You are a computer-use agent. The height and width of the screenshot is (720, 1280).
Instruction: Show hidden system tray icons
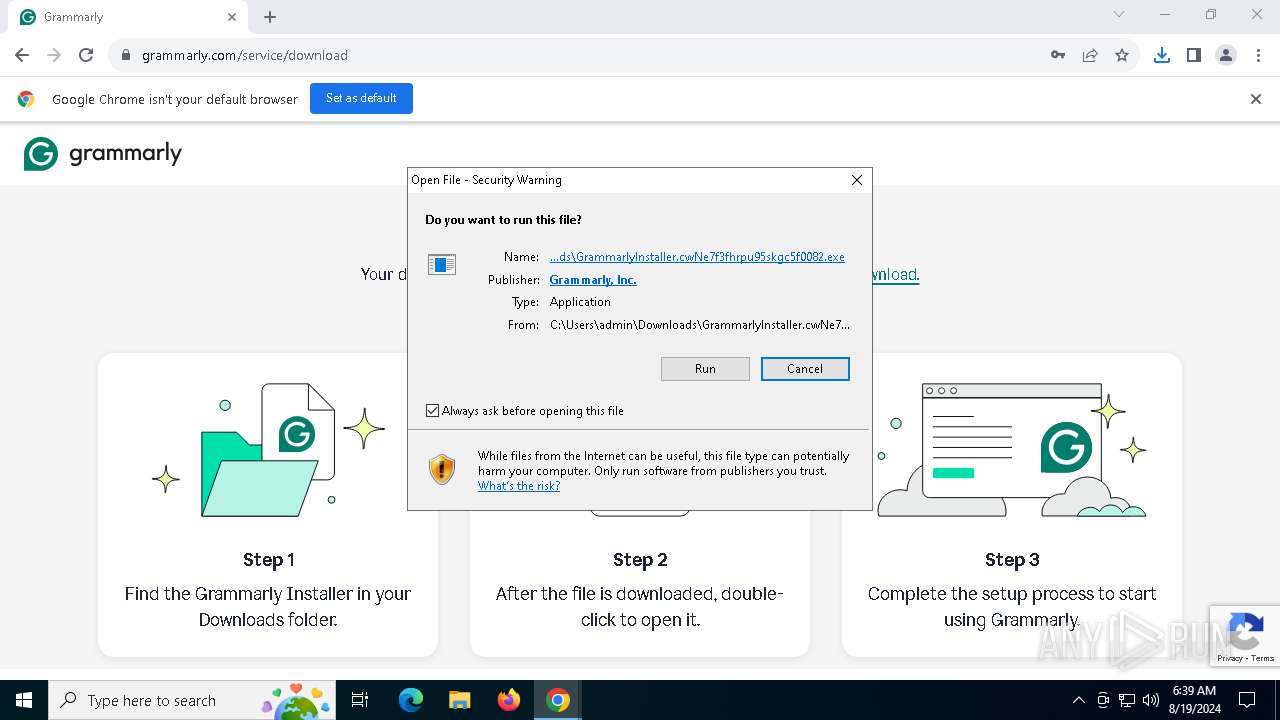pyautogui.click(x=1078, y=700)
